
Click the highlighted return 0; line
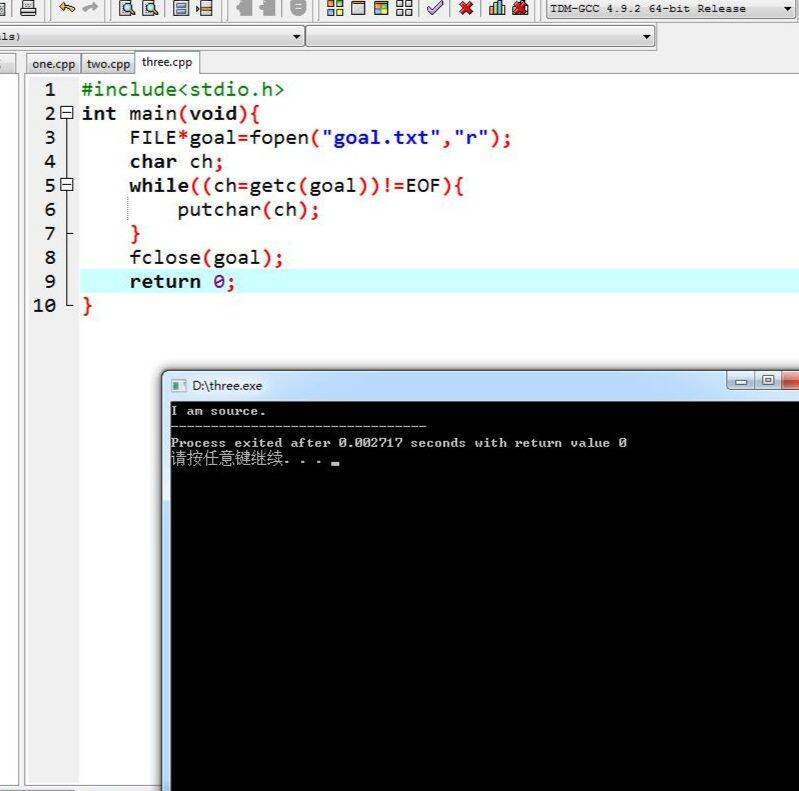pos(439,281)
